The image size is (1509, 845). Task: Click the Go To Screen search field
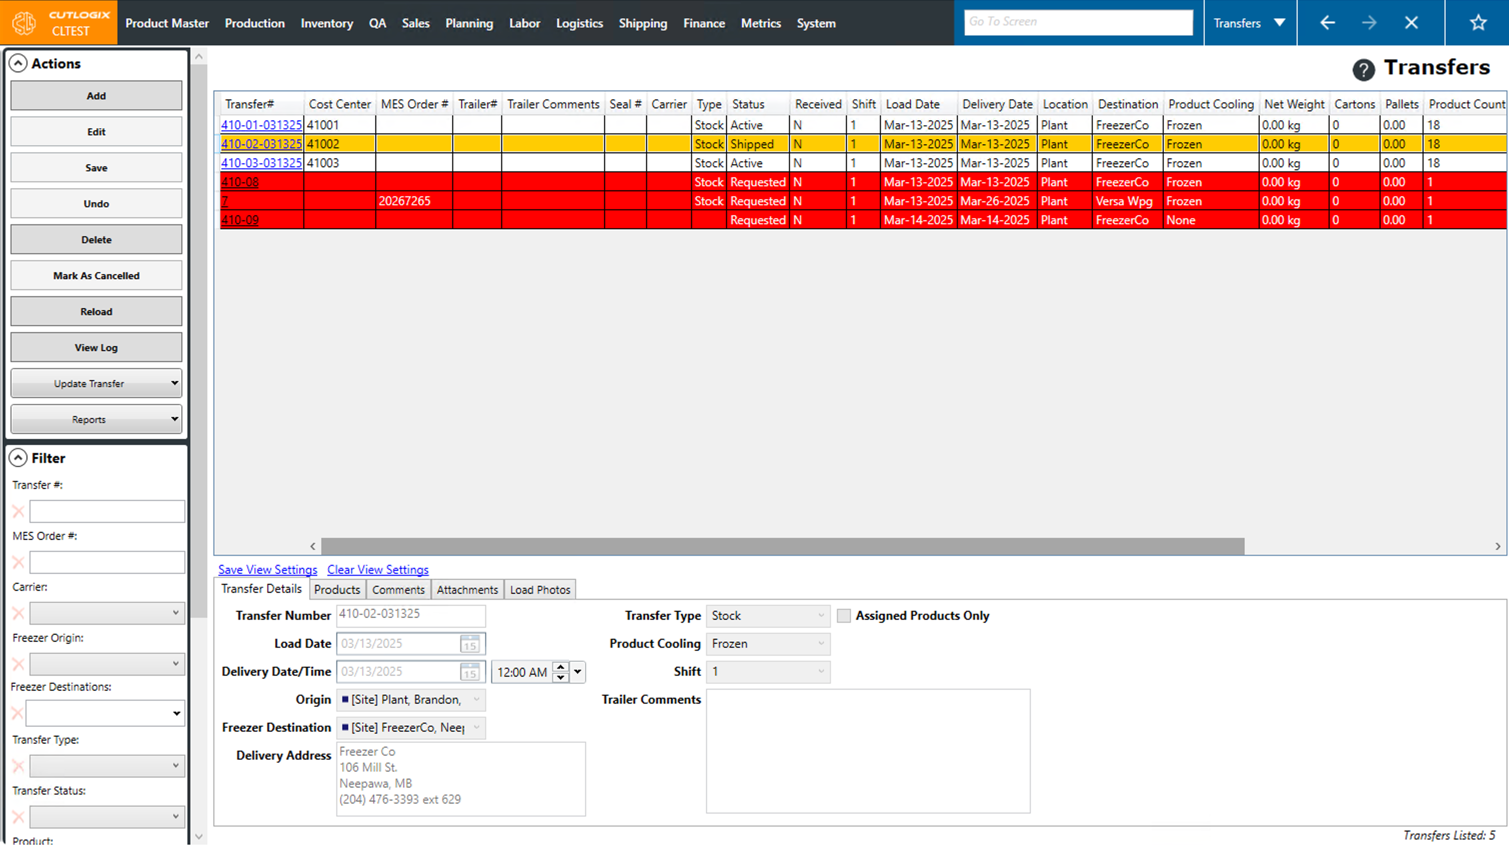[x=1078, y=22]
